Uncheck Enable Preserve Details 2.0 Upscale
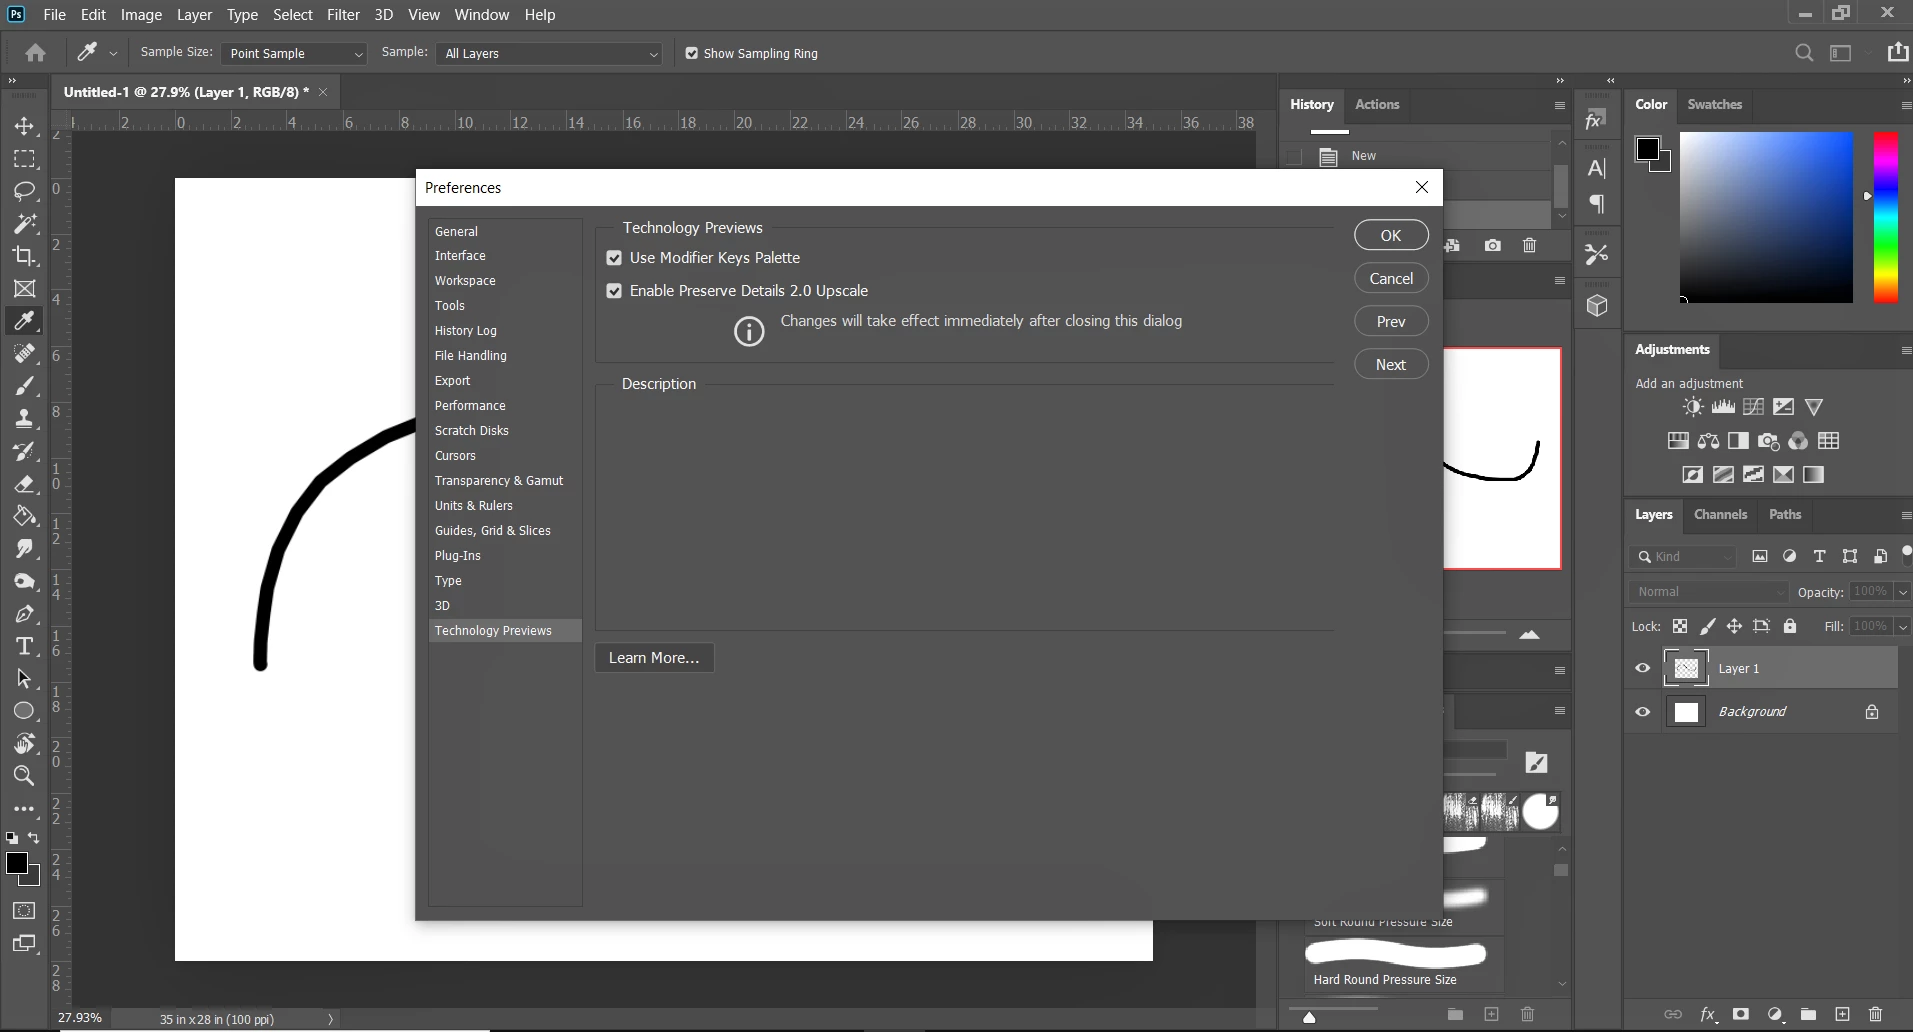Screen dimensions: 1913x1032 pos(614,291)
